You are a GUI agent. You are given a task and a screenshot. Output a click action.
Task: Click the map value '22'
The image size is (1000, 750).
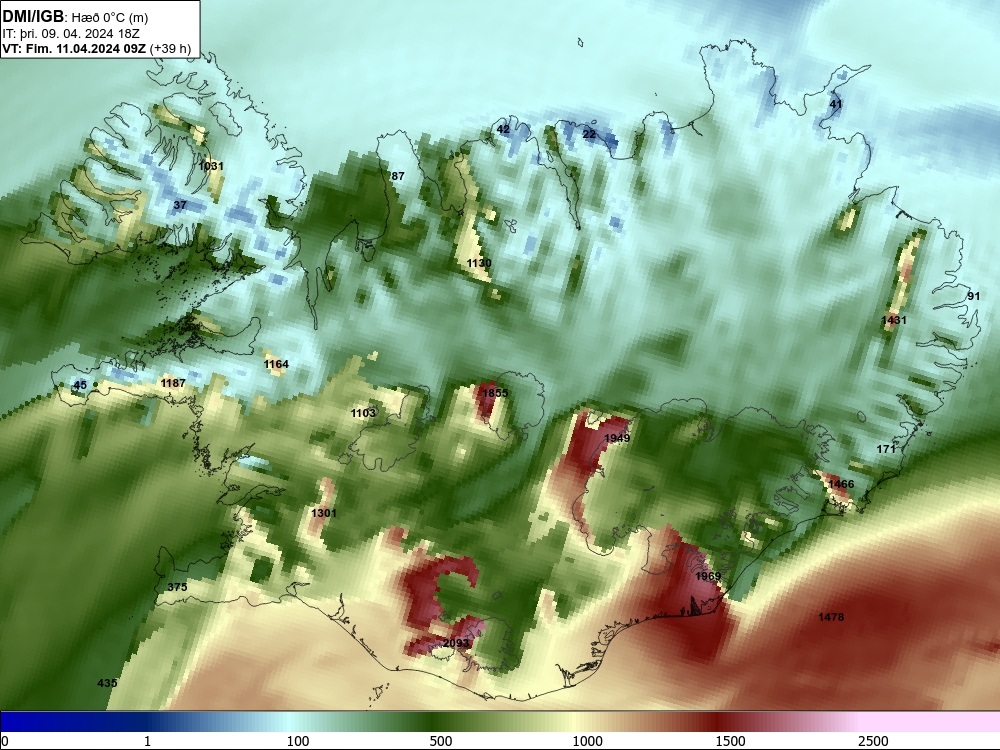589,134
